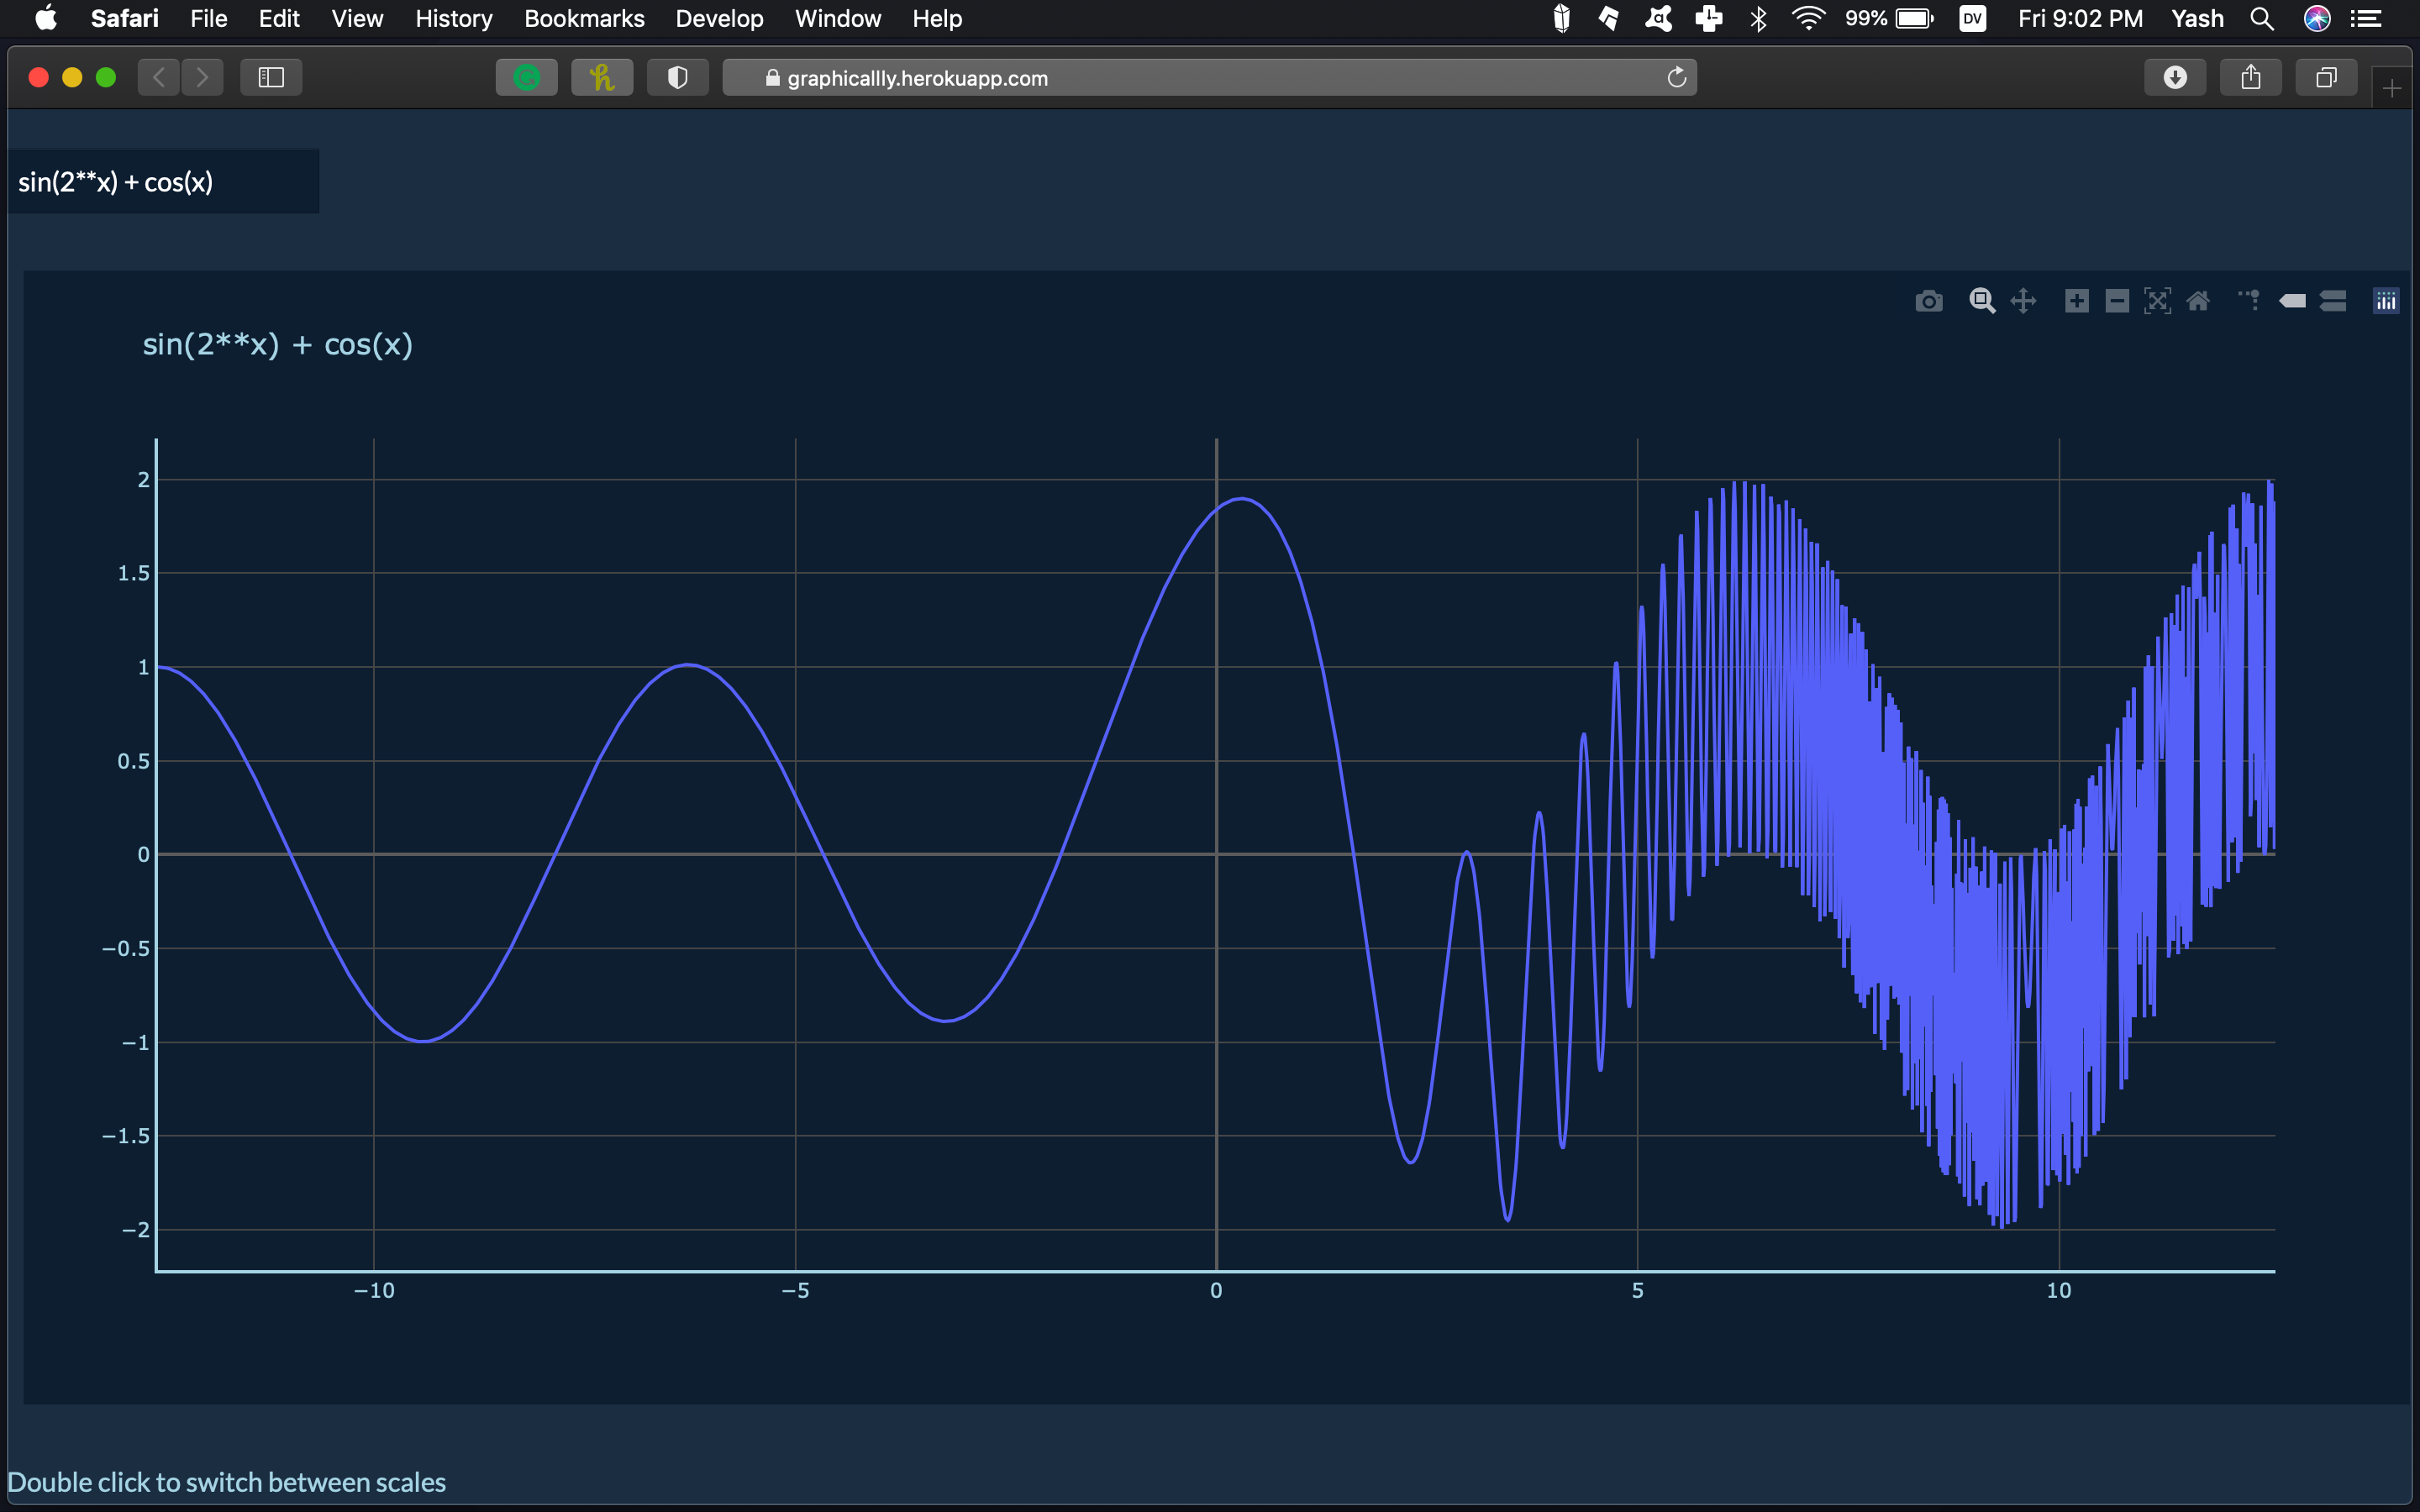Open the privacy shield extension icon
Screen dimensions: 2420x1512
678,77
